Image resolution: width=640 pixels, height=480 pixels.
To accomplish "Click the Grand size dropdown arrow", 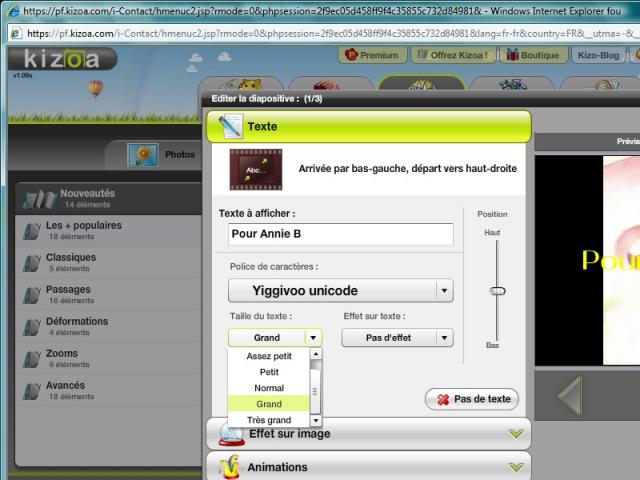I will tap(313, 338).
